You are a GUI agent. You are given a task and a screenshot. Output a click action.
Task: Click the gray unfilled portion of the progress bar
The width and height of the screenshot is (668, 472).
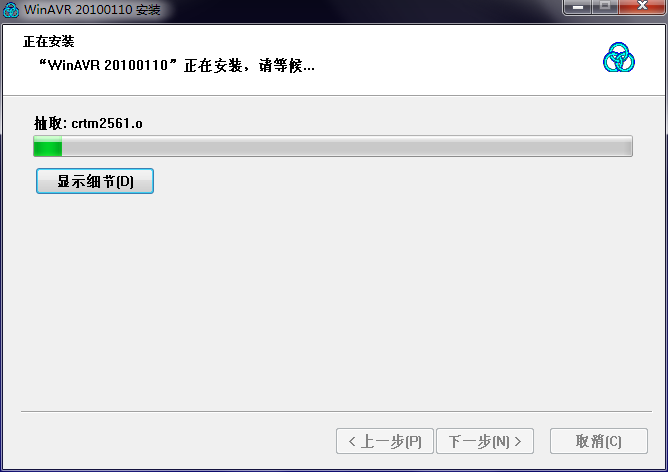point(347,146)
